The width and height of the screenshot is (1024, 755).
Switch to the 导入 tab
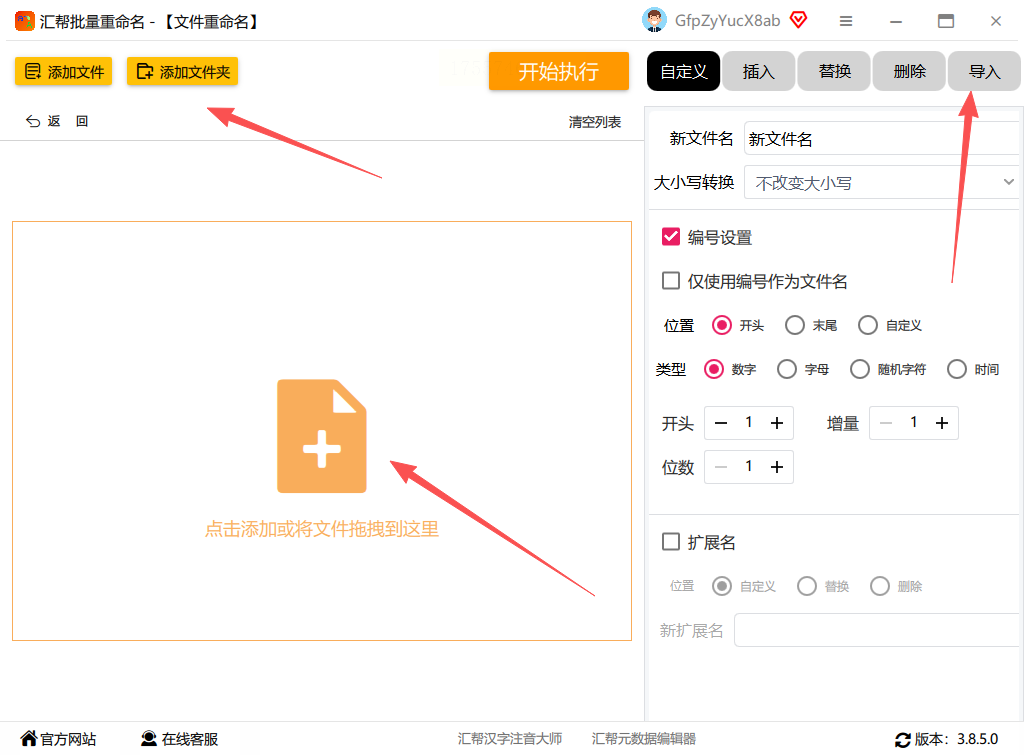tap(984, 71)
